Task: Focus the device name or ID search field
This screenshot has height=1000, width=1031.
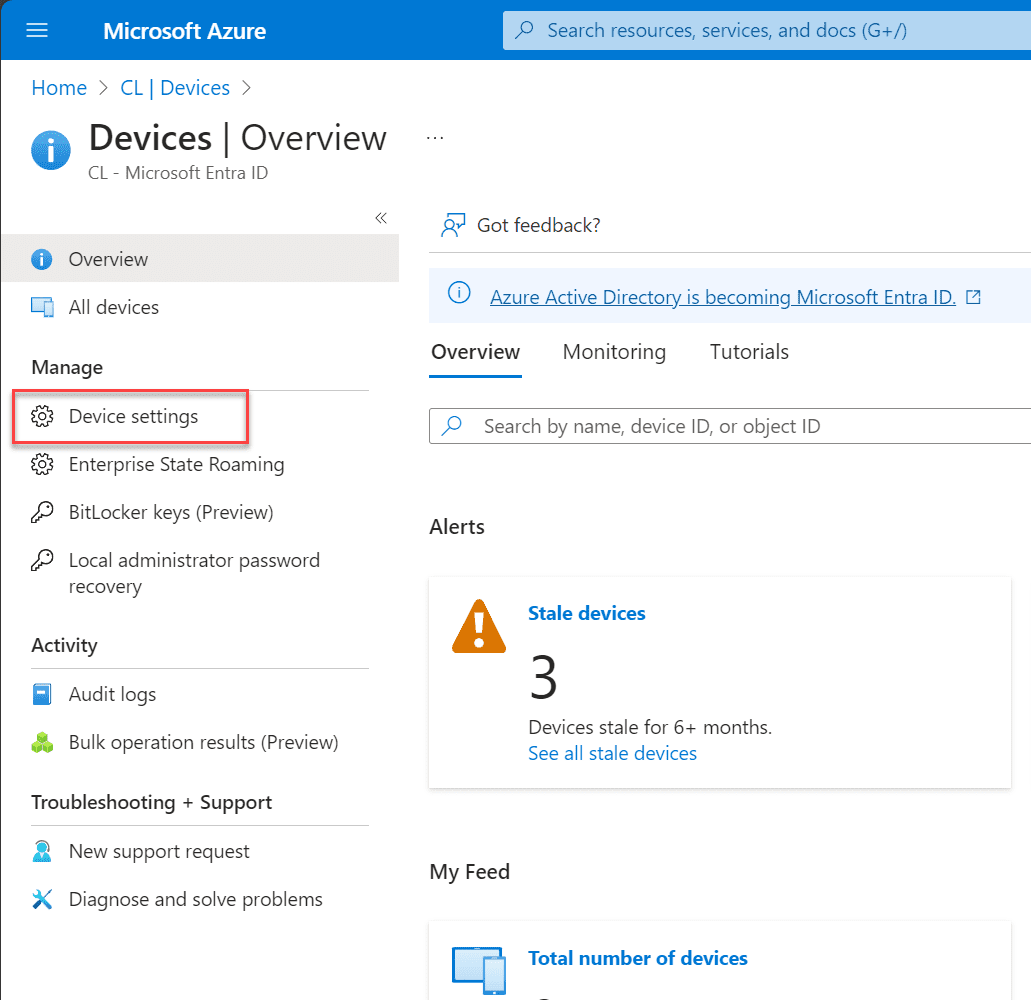Action: (730, 426)
